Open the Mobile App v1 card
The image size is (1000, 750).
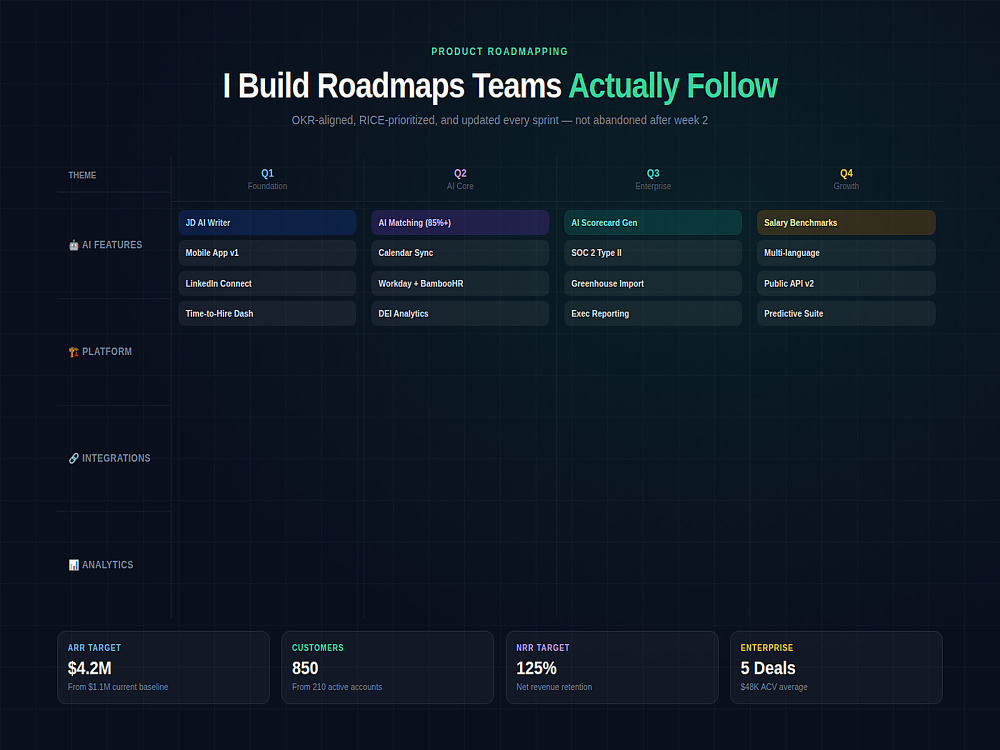(x=267, y=253)
